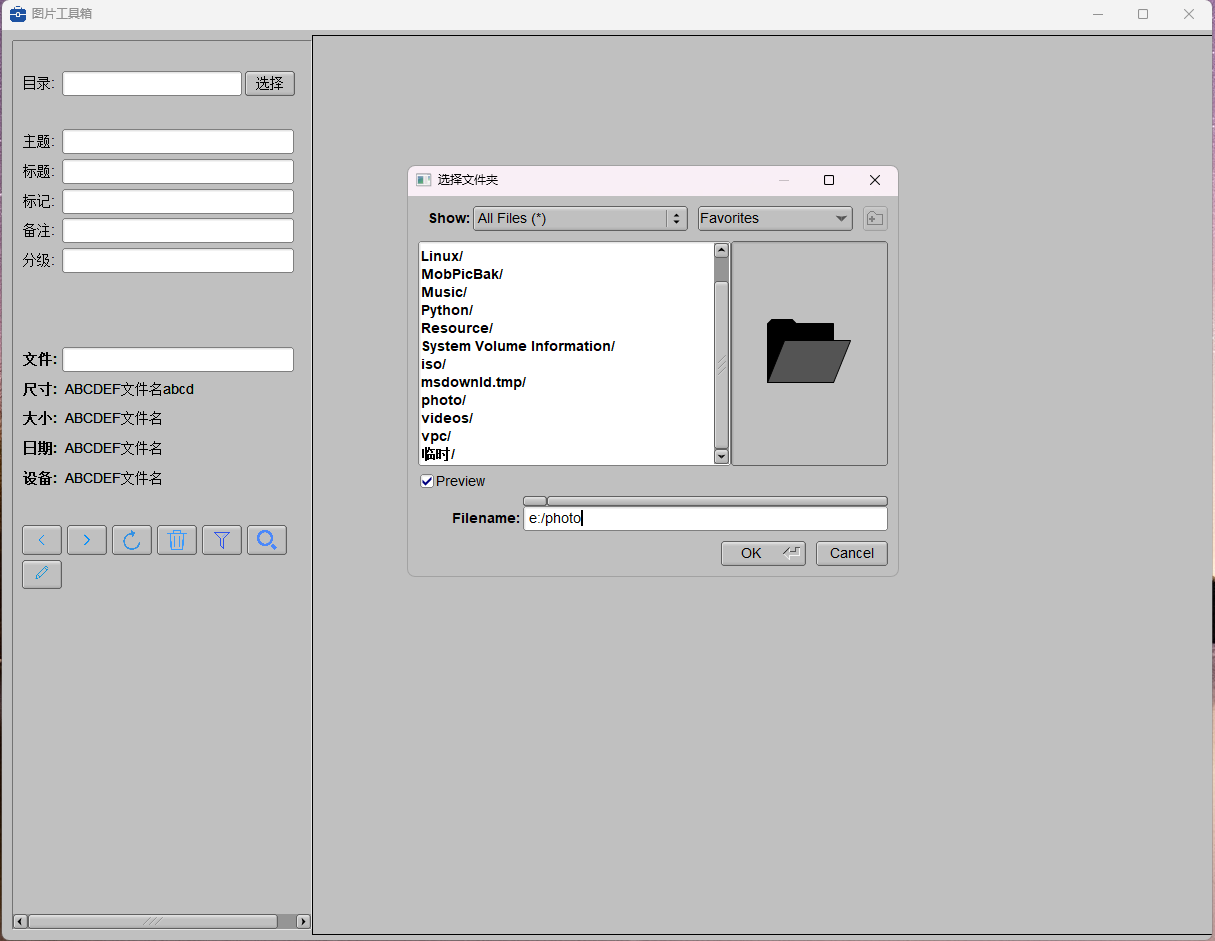Click the next image arrow icon
This screenshot has width=1215, height=941.
[87, 540]
